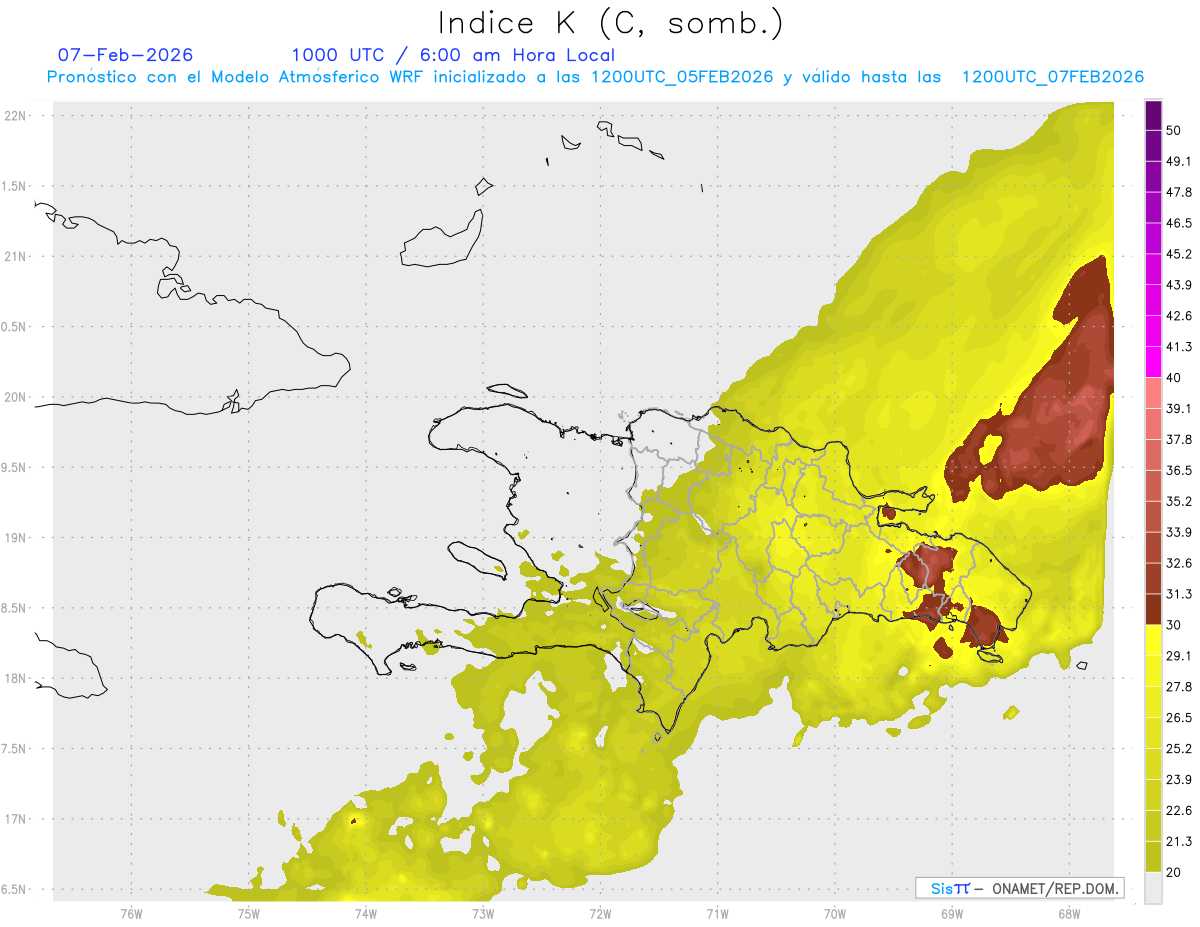Click the '37.8' colorbar value
1200x927 pixels.
pyautogui.click(x=1179, y=440)
